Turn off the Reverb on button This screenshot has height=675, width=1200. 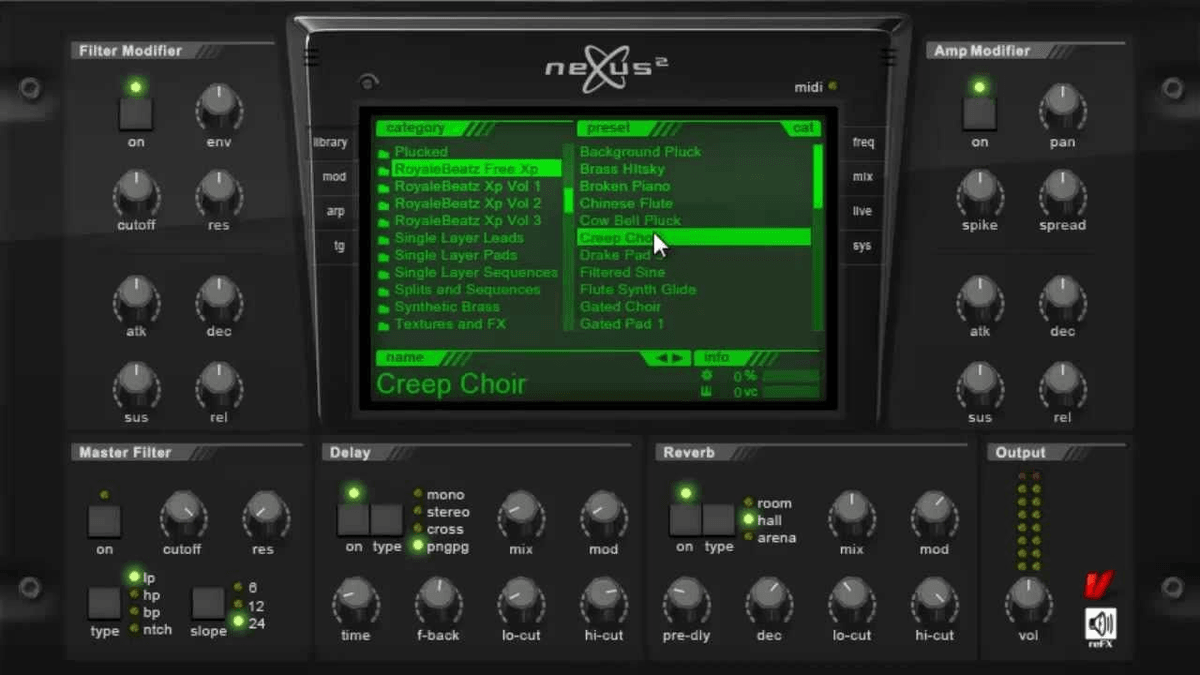tap(685, 520)
